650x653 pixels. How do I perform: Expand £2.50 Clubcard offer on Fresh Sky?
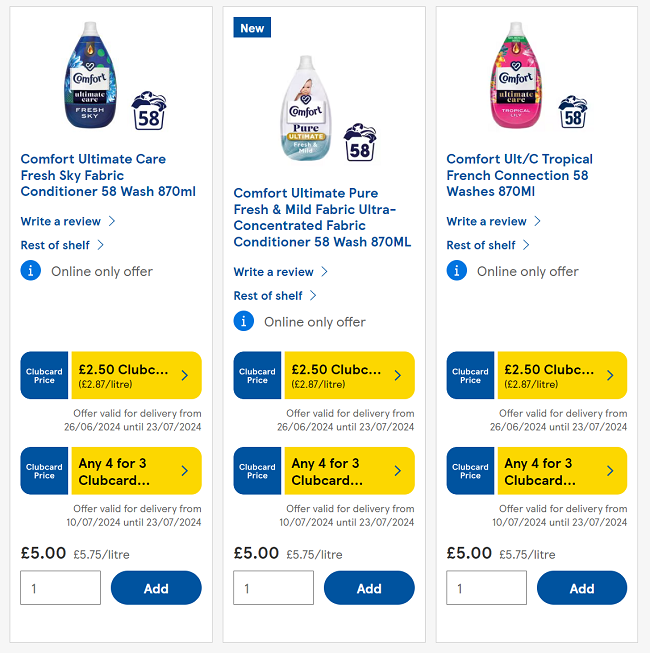136,376
